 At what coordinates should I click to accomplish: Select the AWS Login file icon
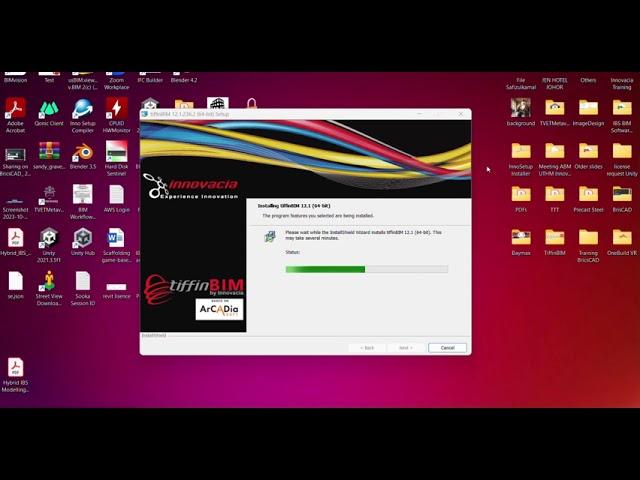tap(116, 199)
